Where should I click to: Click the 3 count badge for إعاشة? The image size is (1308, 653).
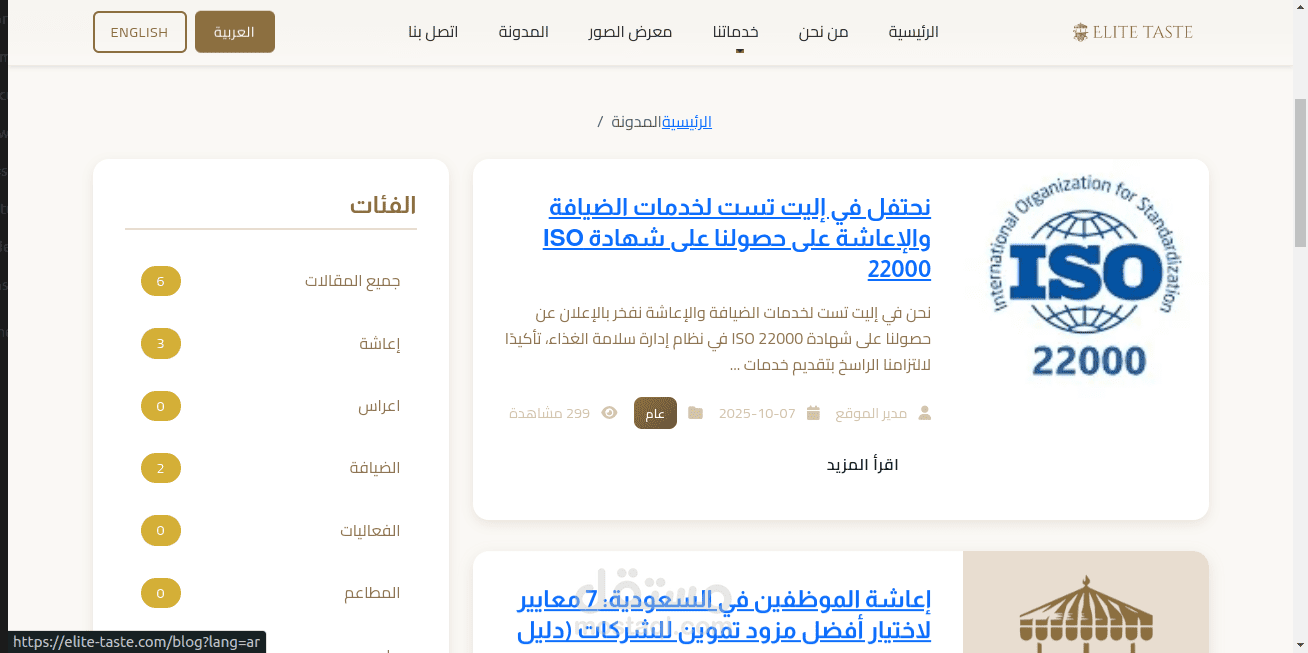coord(161,344)
